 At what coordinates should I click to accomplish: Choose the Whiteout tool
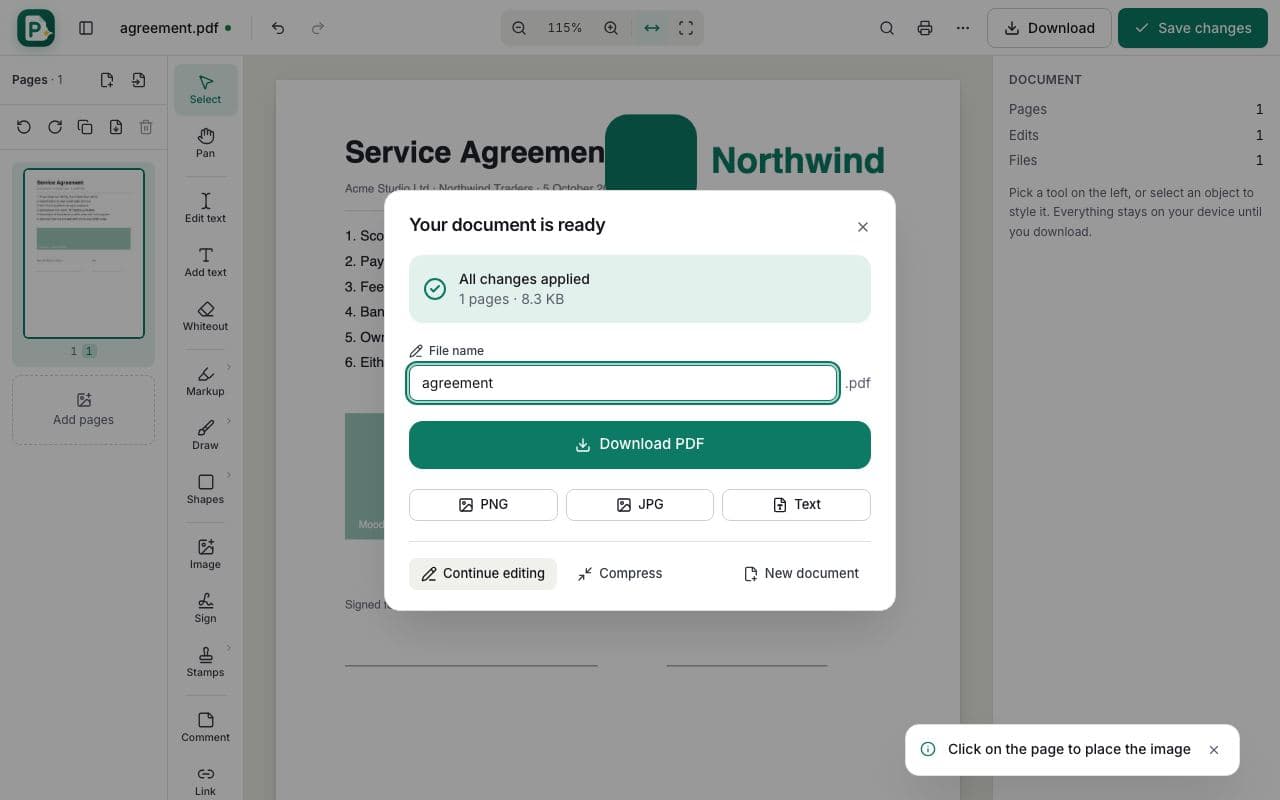click(x=205, y=316)
